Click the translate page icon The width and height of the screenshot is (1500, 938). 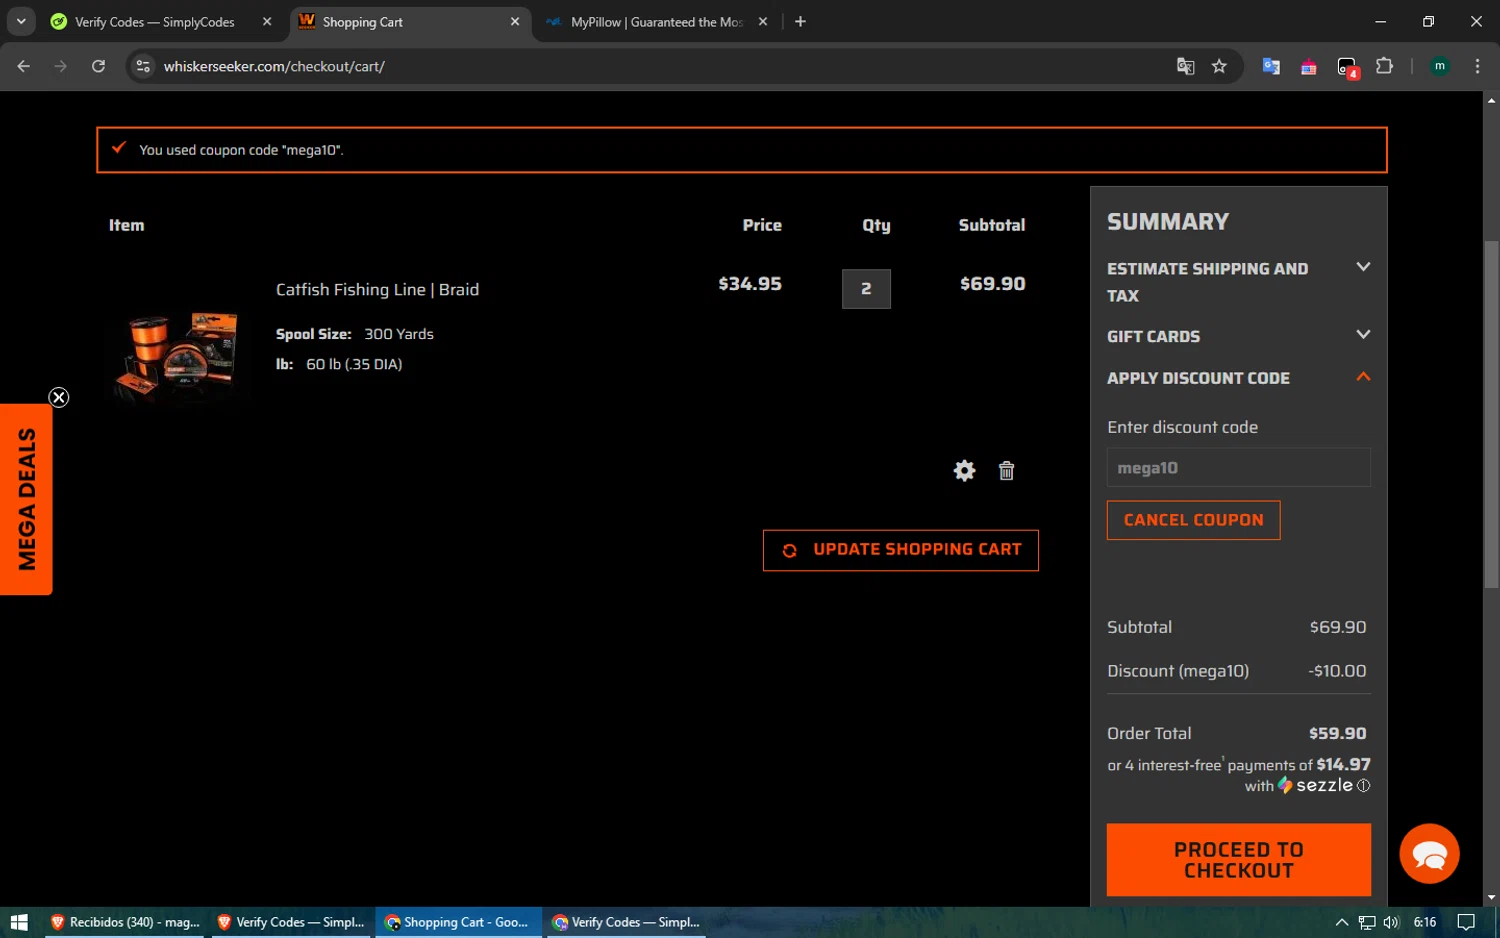pyautogui.click(x=1185, y=66)
